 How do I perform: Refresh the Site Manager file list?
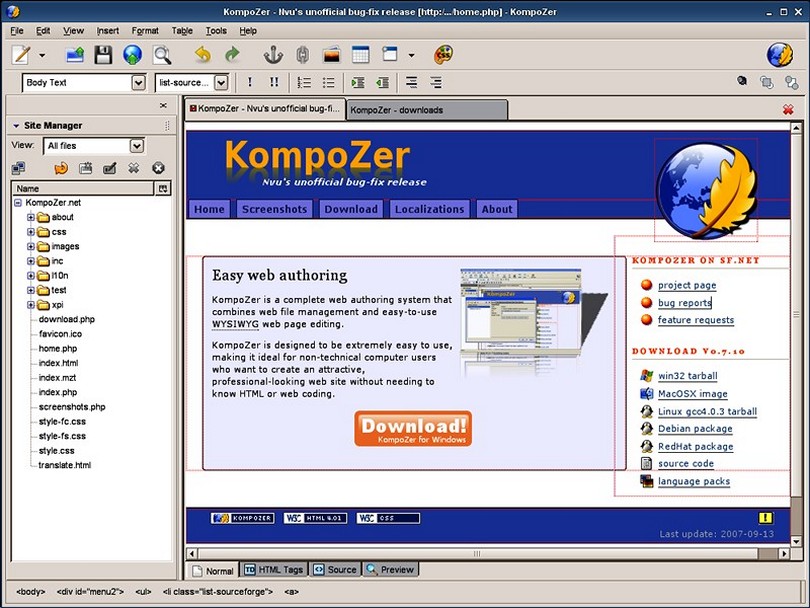coord(61,168)
